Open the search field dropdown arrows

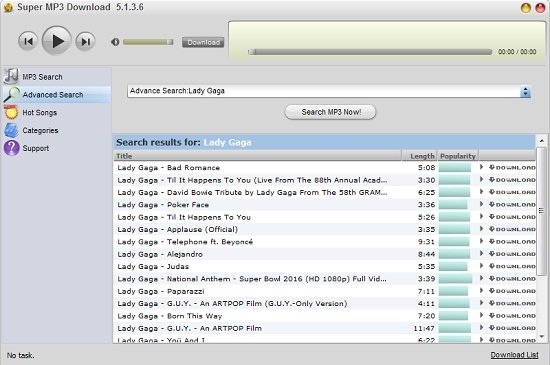pyautogui.click(x=525, y=92)
